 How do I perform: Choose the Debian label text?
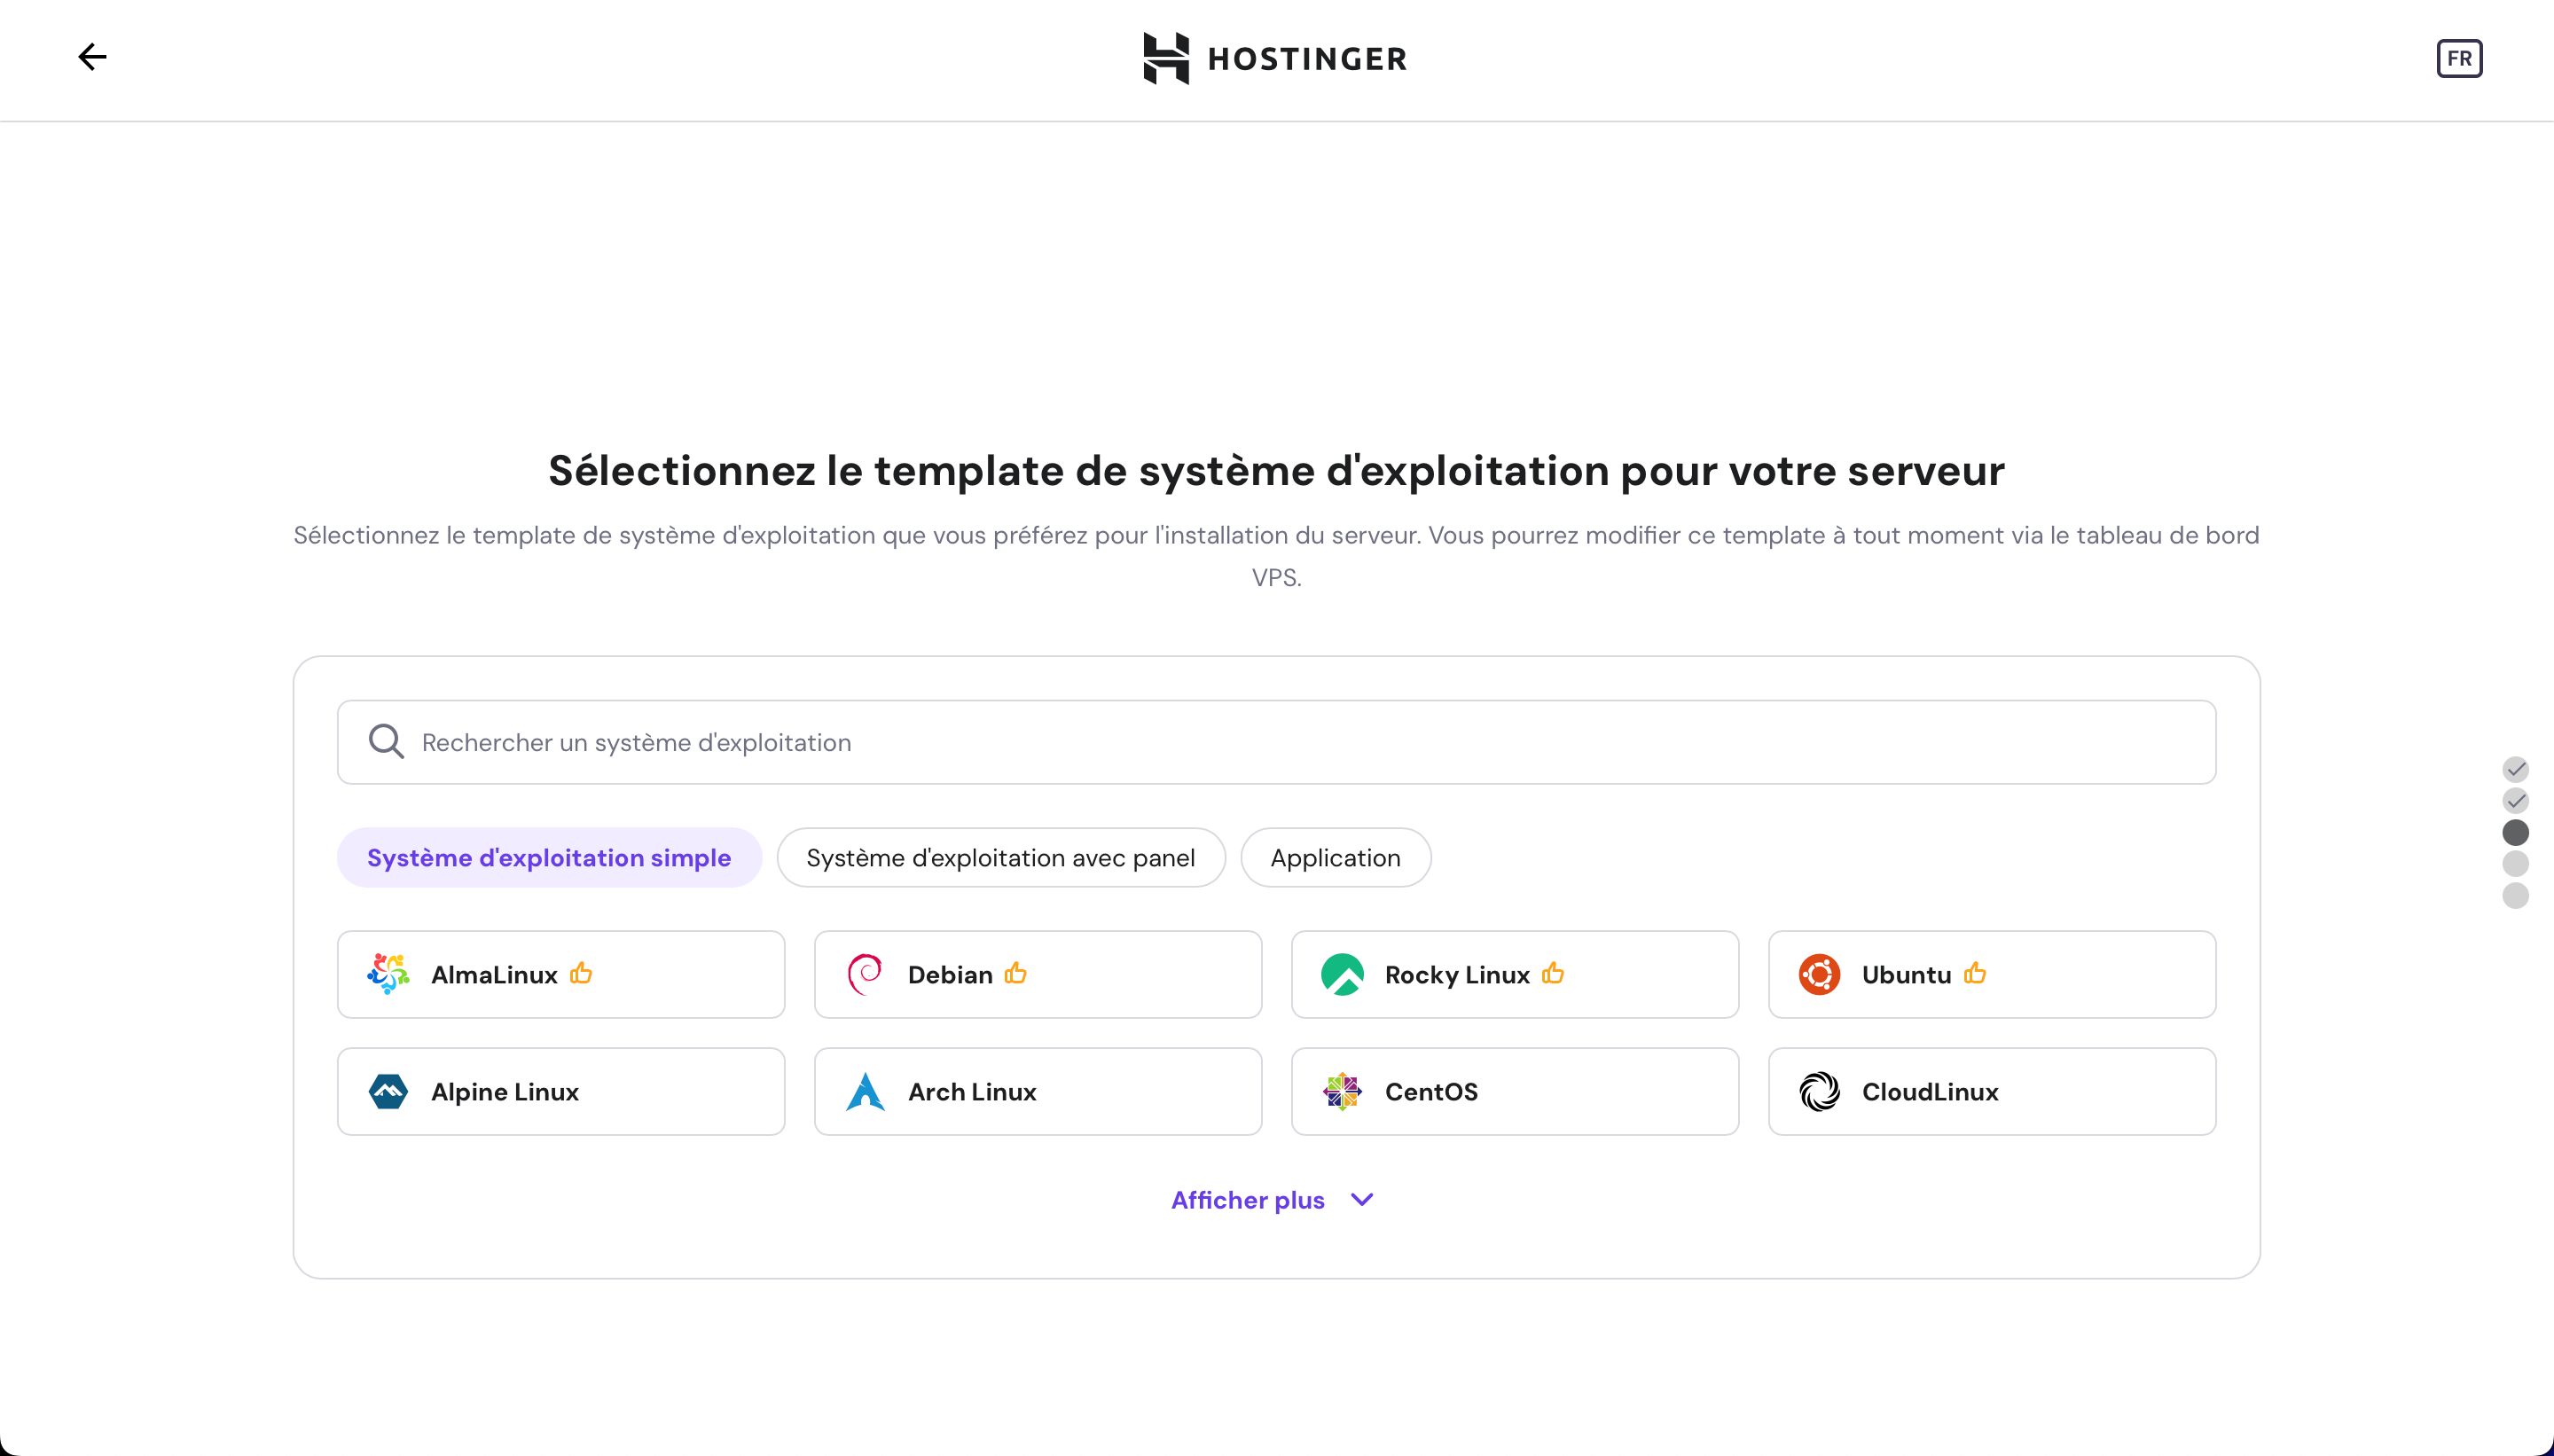(950, 975)
